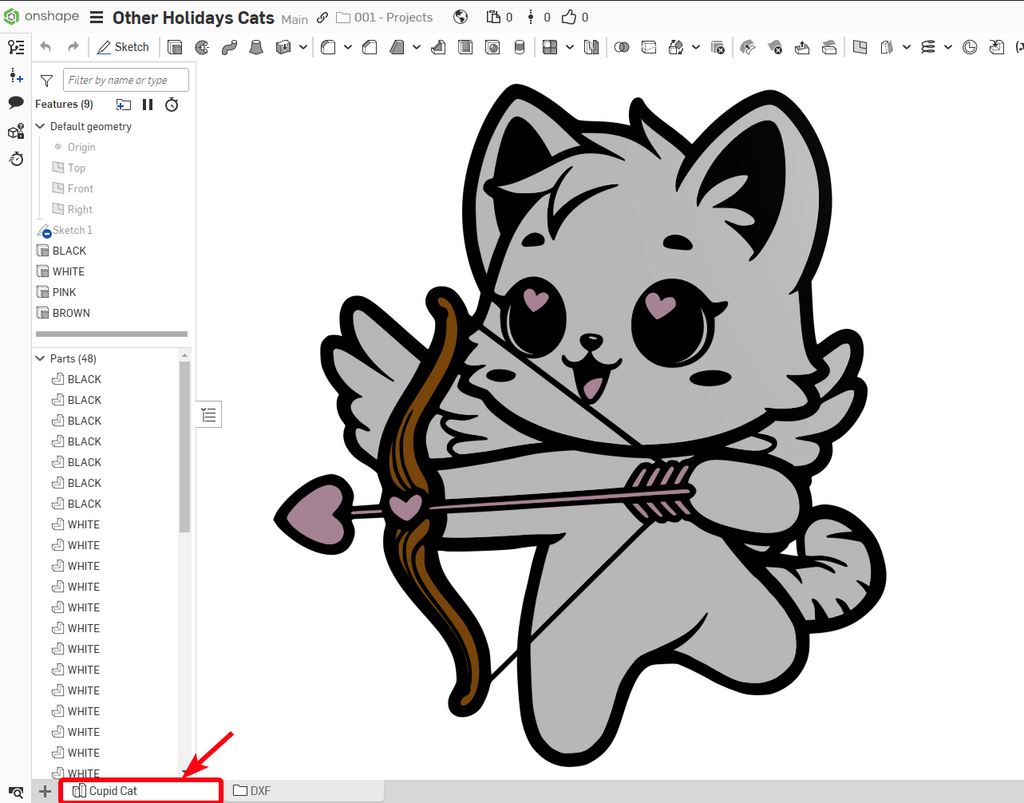
Task: Click the Onshape logo
Action: point(42,16)
